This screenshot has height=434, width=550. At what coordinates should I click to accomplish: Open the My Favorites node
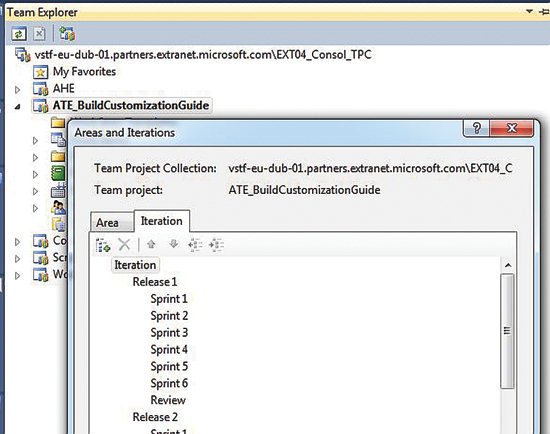(x=84, y=72)
